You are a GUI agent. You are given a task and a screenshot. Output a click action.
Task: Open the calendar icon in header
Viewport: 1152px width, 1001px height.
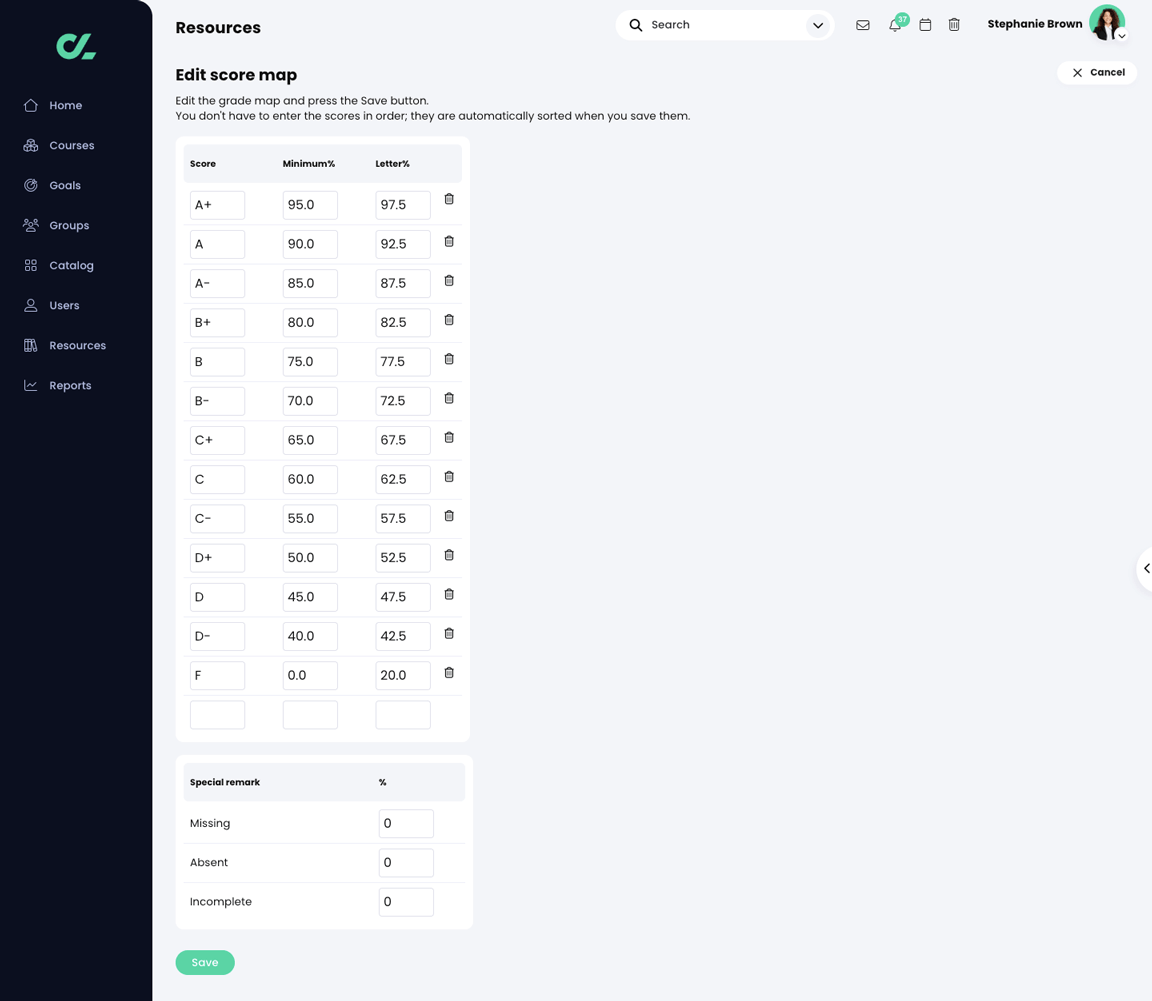point(925,25)
